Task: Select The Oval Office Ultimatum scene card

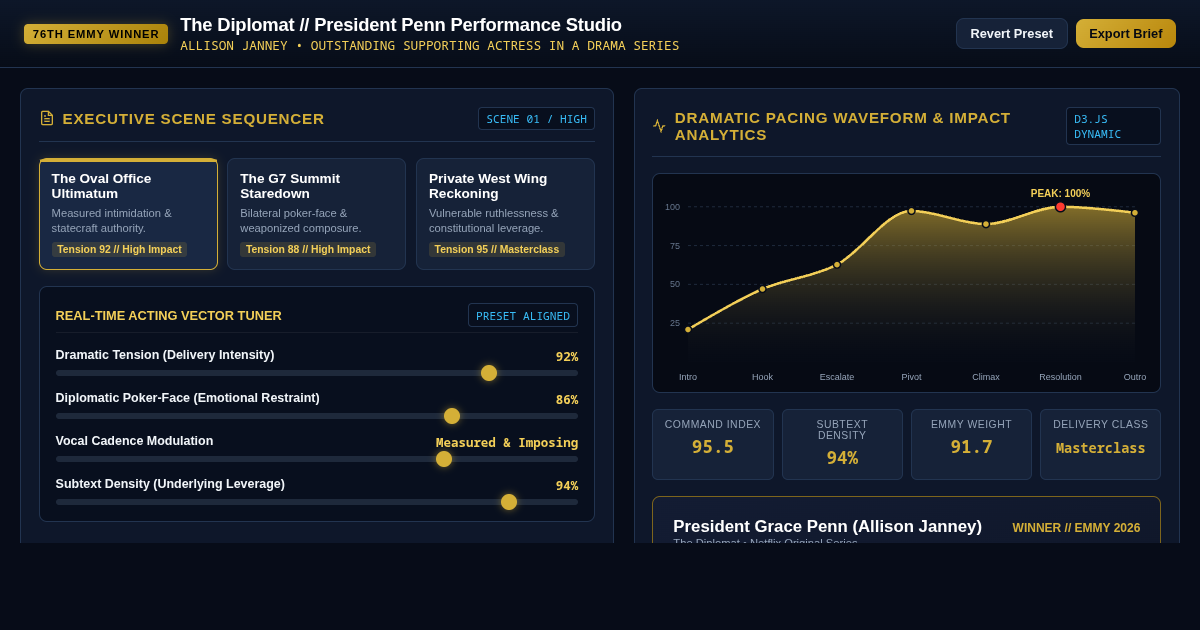Action: [x=129, y=214]
